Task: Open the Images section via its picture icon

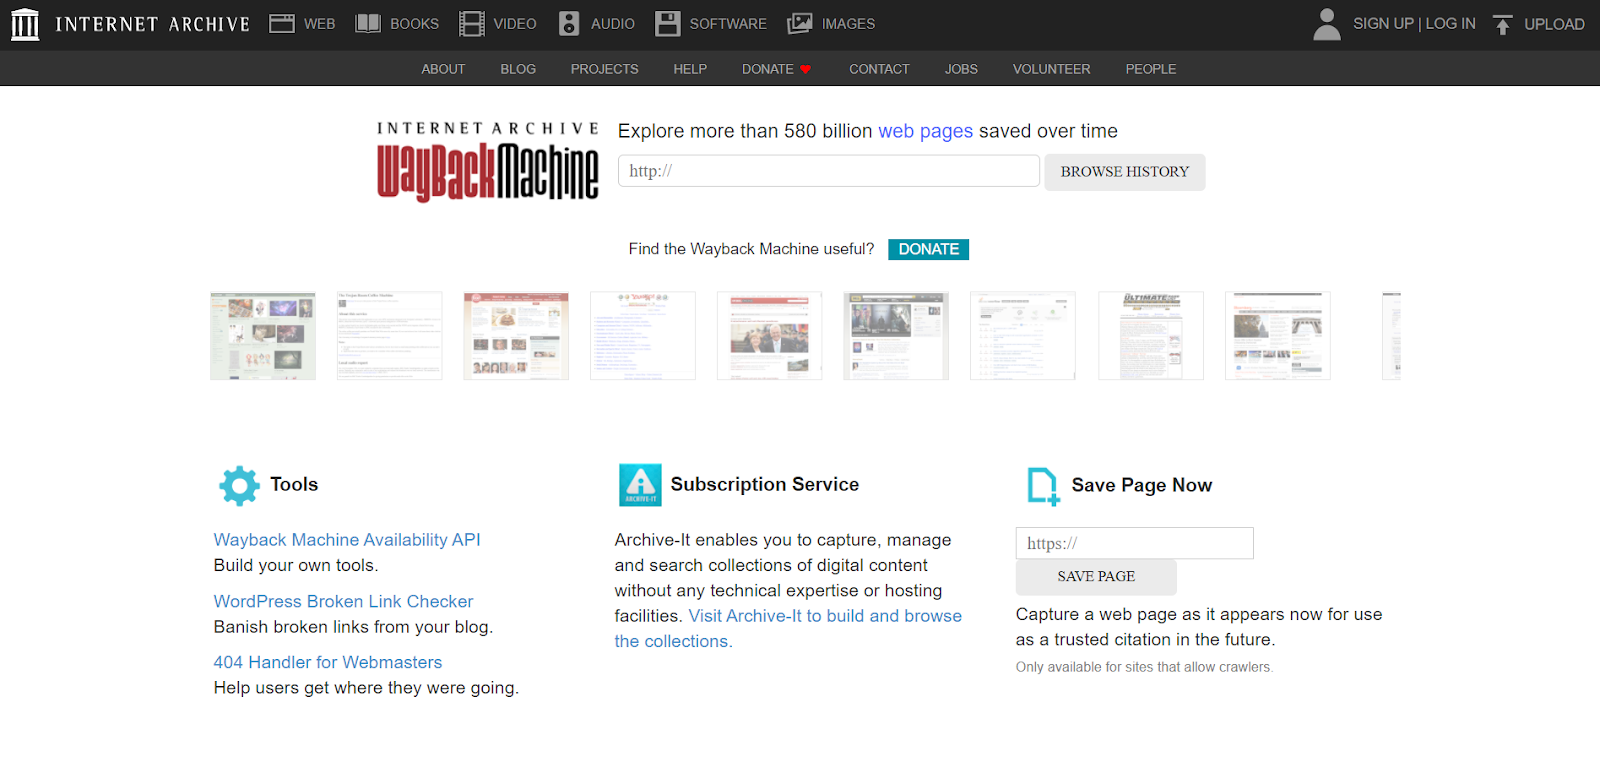Action: (800, 23)
